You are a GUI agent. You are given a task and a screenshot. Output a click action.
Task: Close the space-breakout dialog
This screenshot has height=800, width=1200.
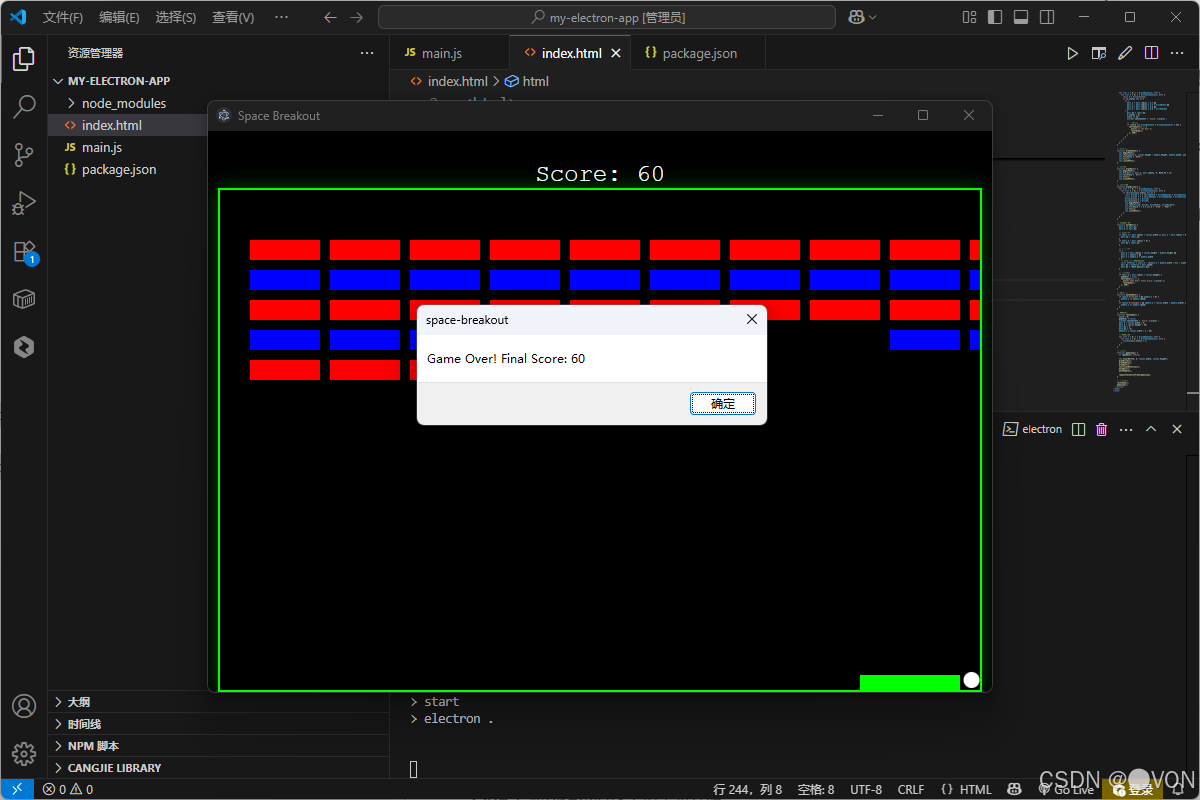[752, 320]
